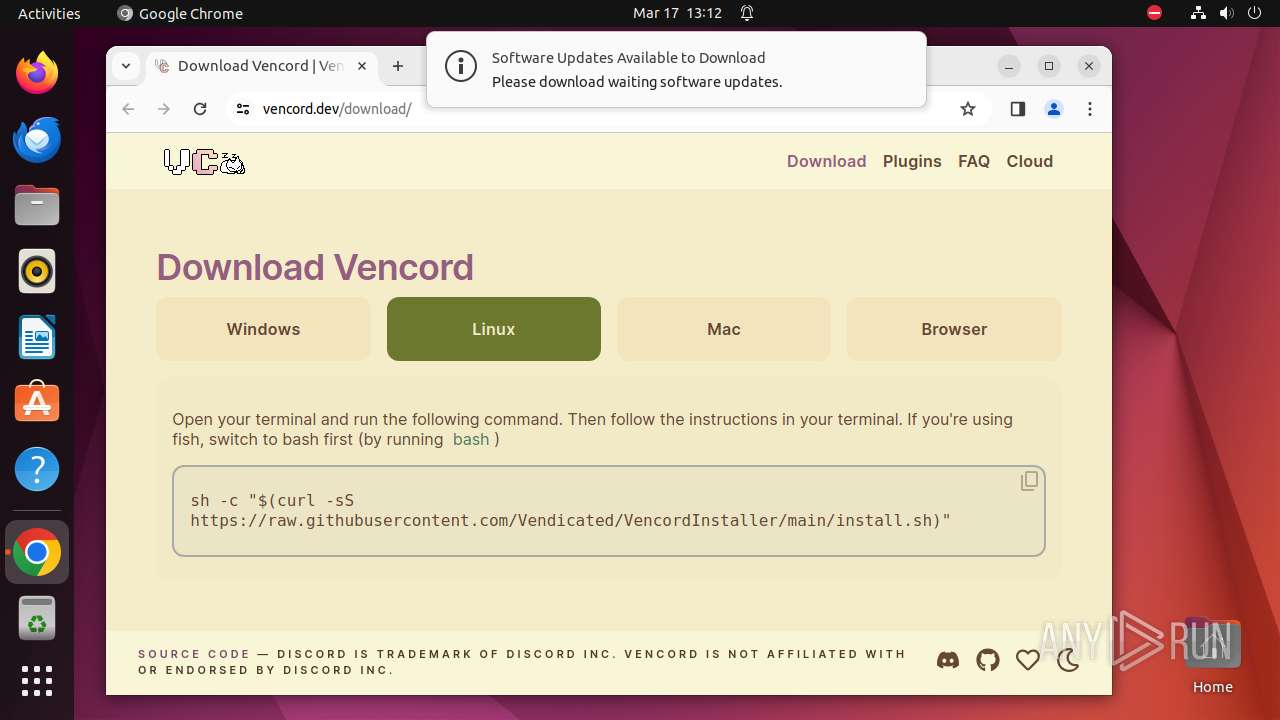This screenshot has width=1280, height=720.
Task: Open the network icon in system tray
Action: click(1198, 13)
